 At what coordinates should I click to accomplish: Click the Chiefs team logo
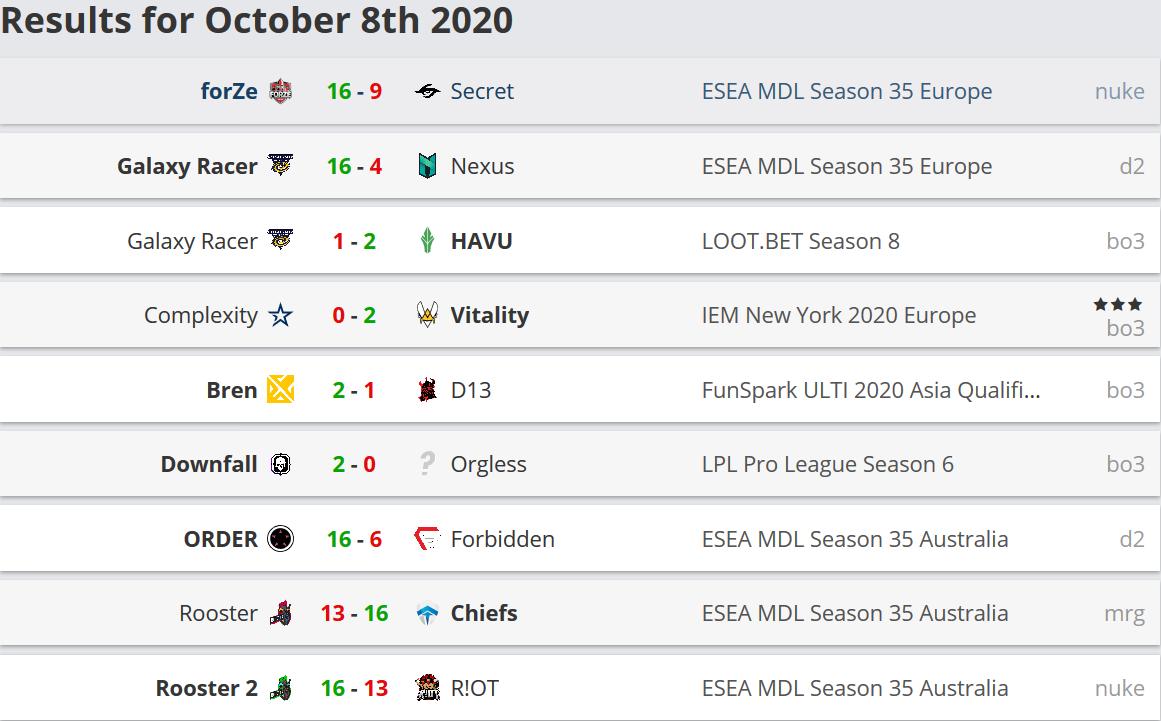pyautogui.click(x=428, y=614)
